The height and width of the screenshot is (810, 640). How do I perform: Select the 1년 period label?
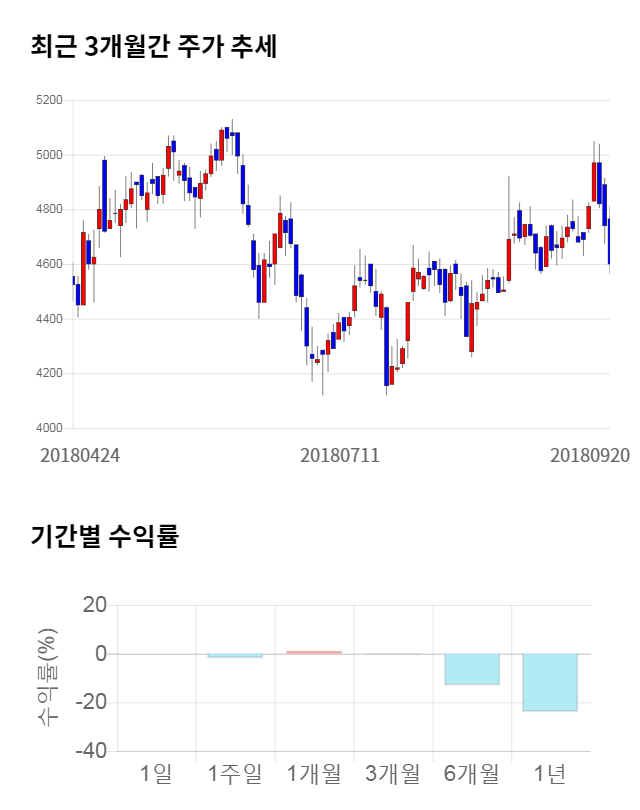(x=550, y=773)
